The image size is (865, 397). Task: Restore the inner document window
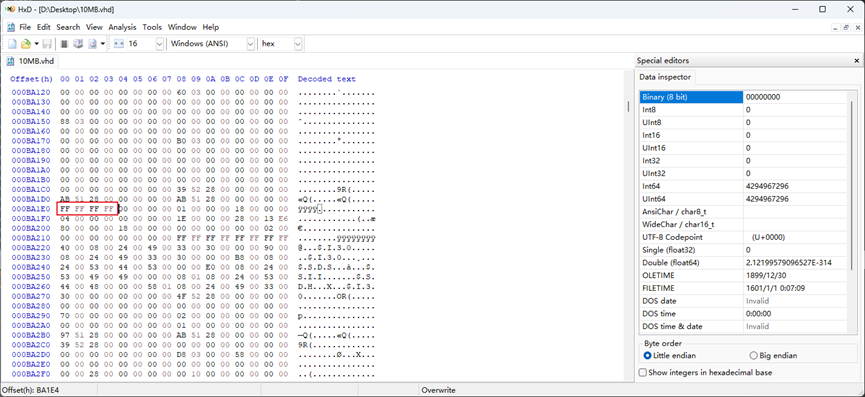[x=846, y=27]
